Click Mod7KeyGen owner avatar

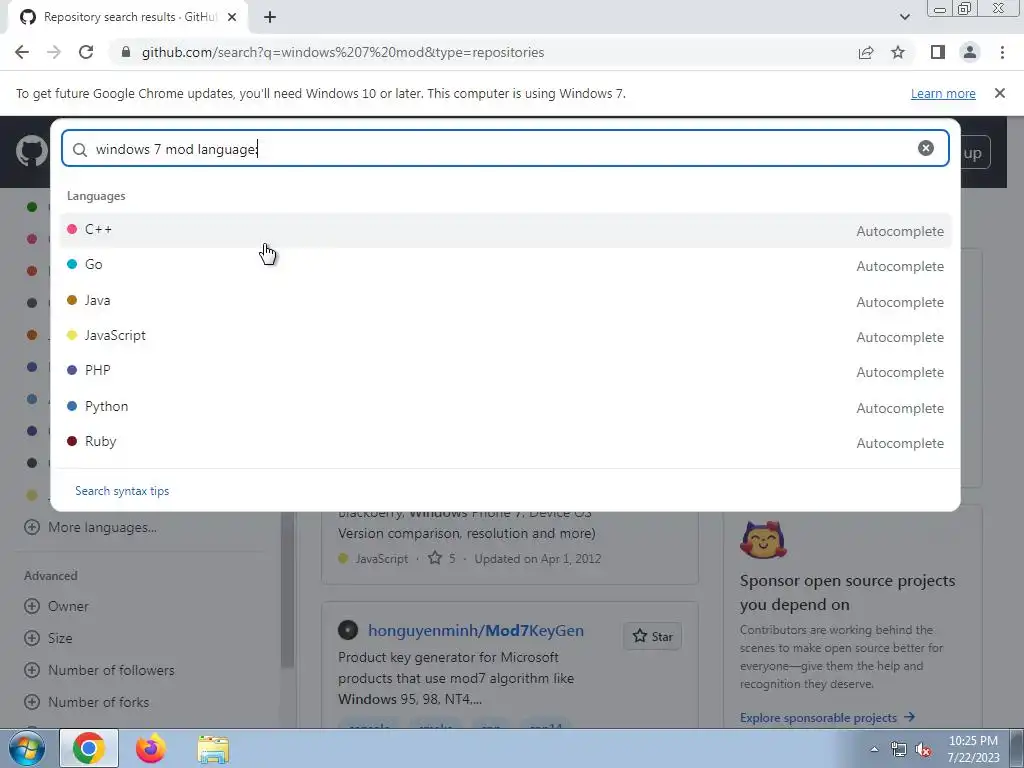[x=348, y=630]
